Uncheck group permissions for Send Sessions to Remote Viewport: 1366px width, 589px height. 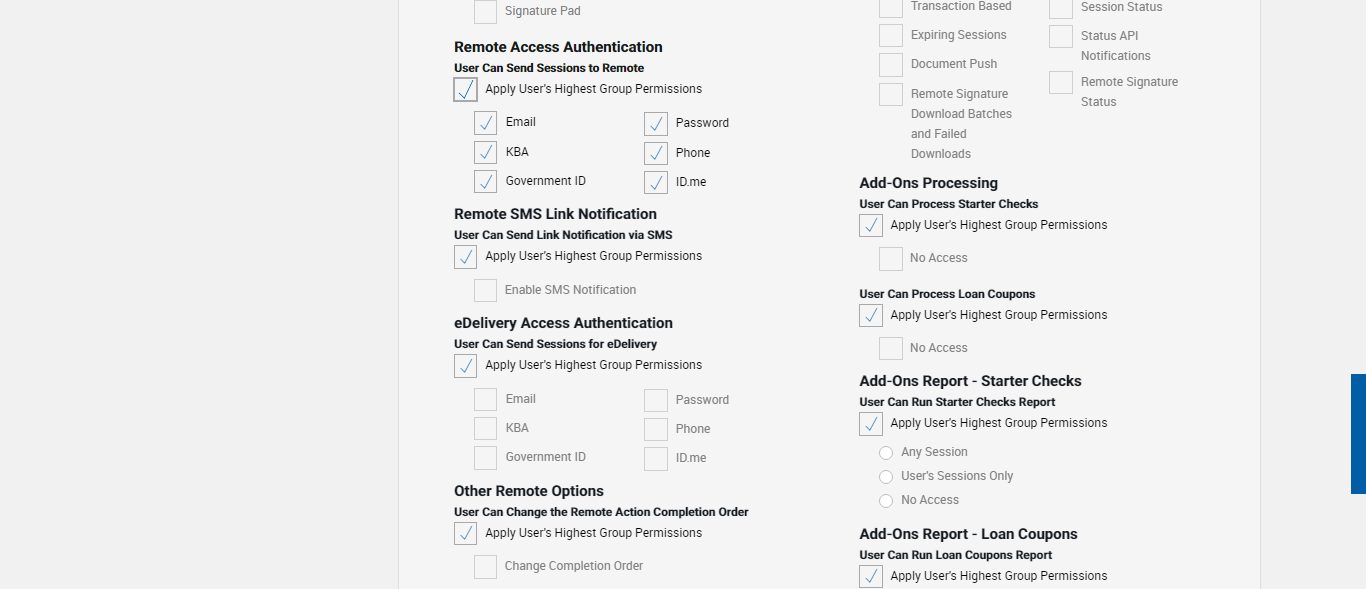[x=465, y=90]
